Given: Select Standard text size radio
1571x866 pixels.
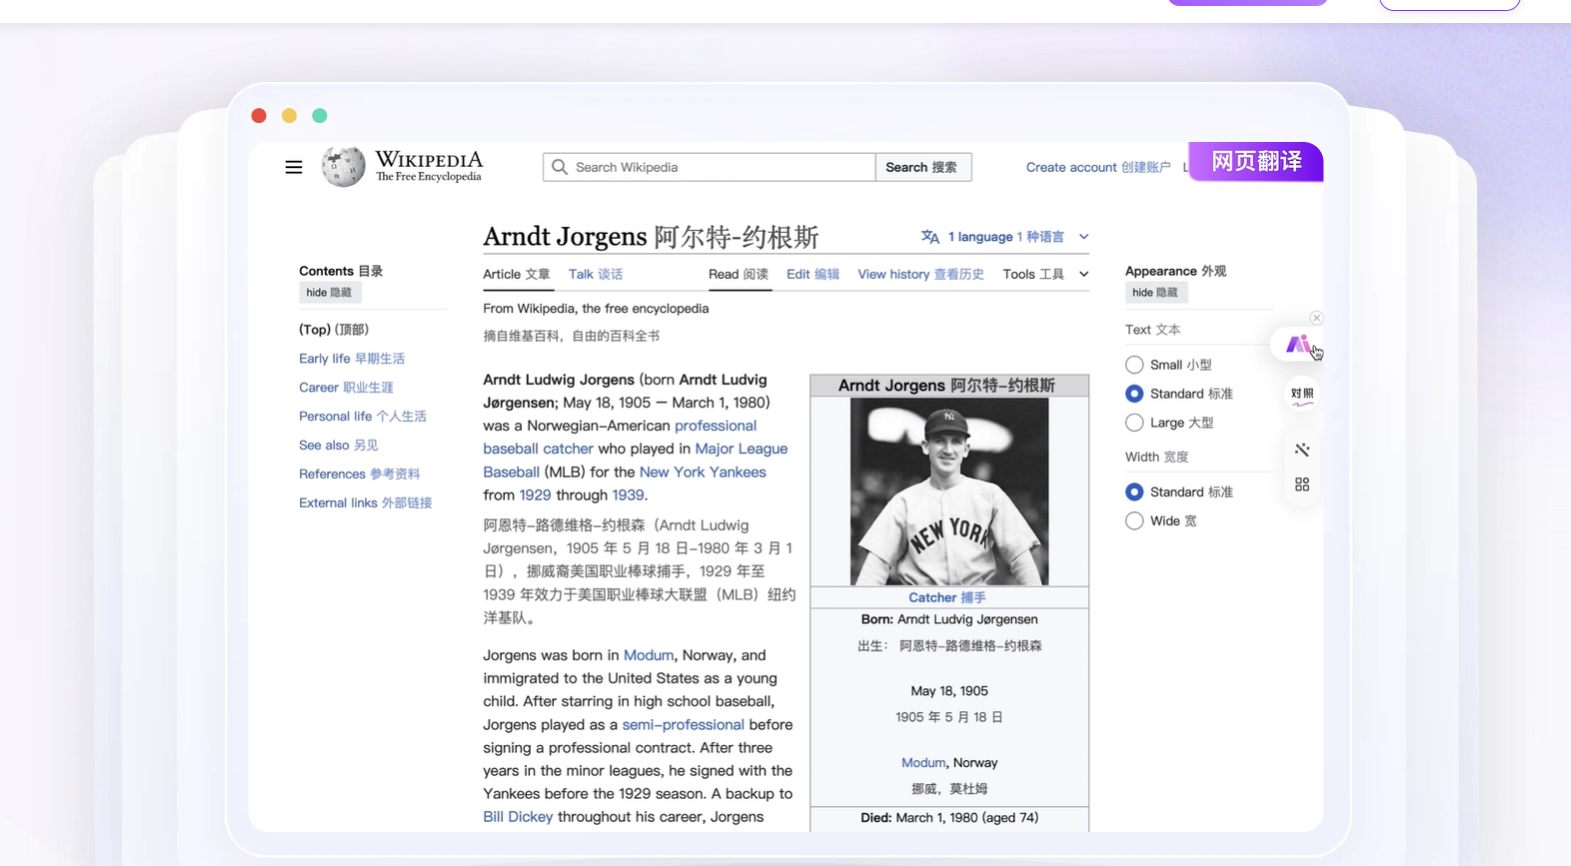Looking at the screenshot, I should tap(1134, 394).
